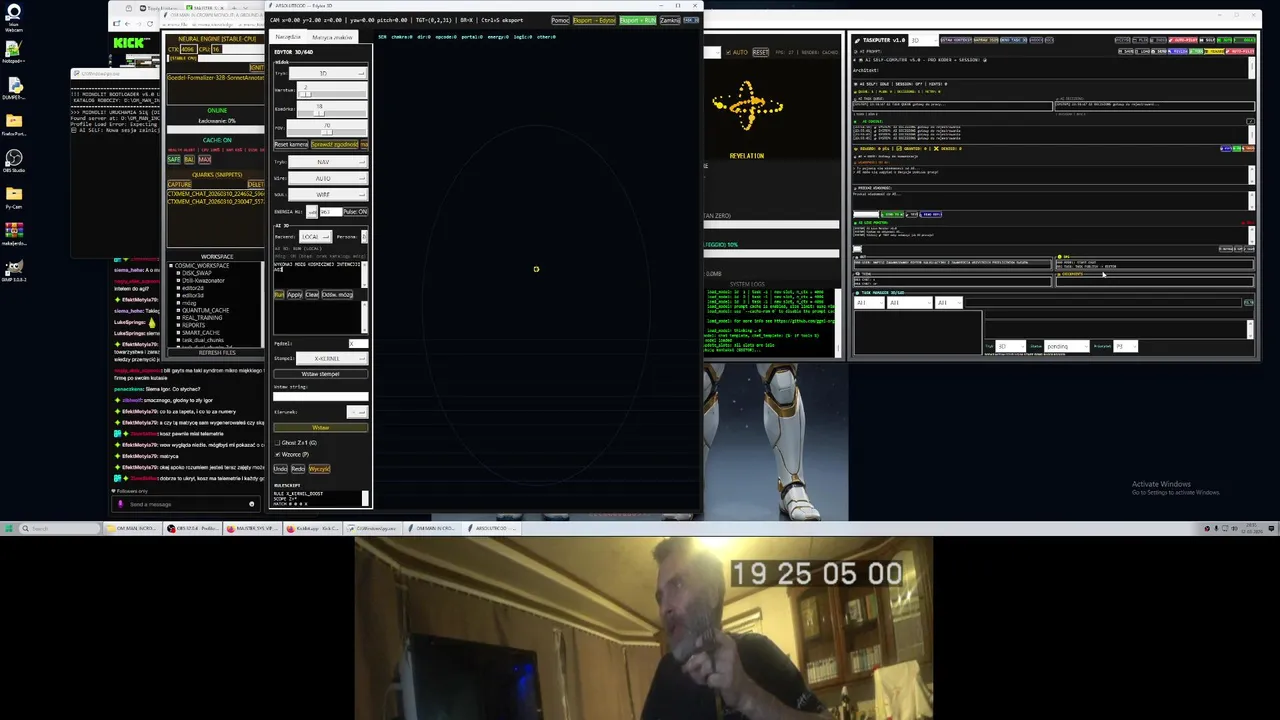The height and width of the screenshot is (720, 1280).
Task: Open the Stempel X-KERNEL dropdown
Action: [x=332, y=358]
